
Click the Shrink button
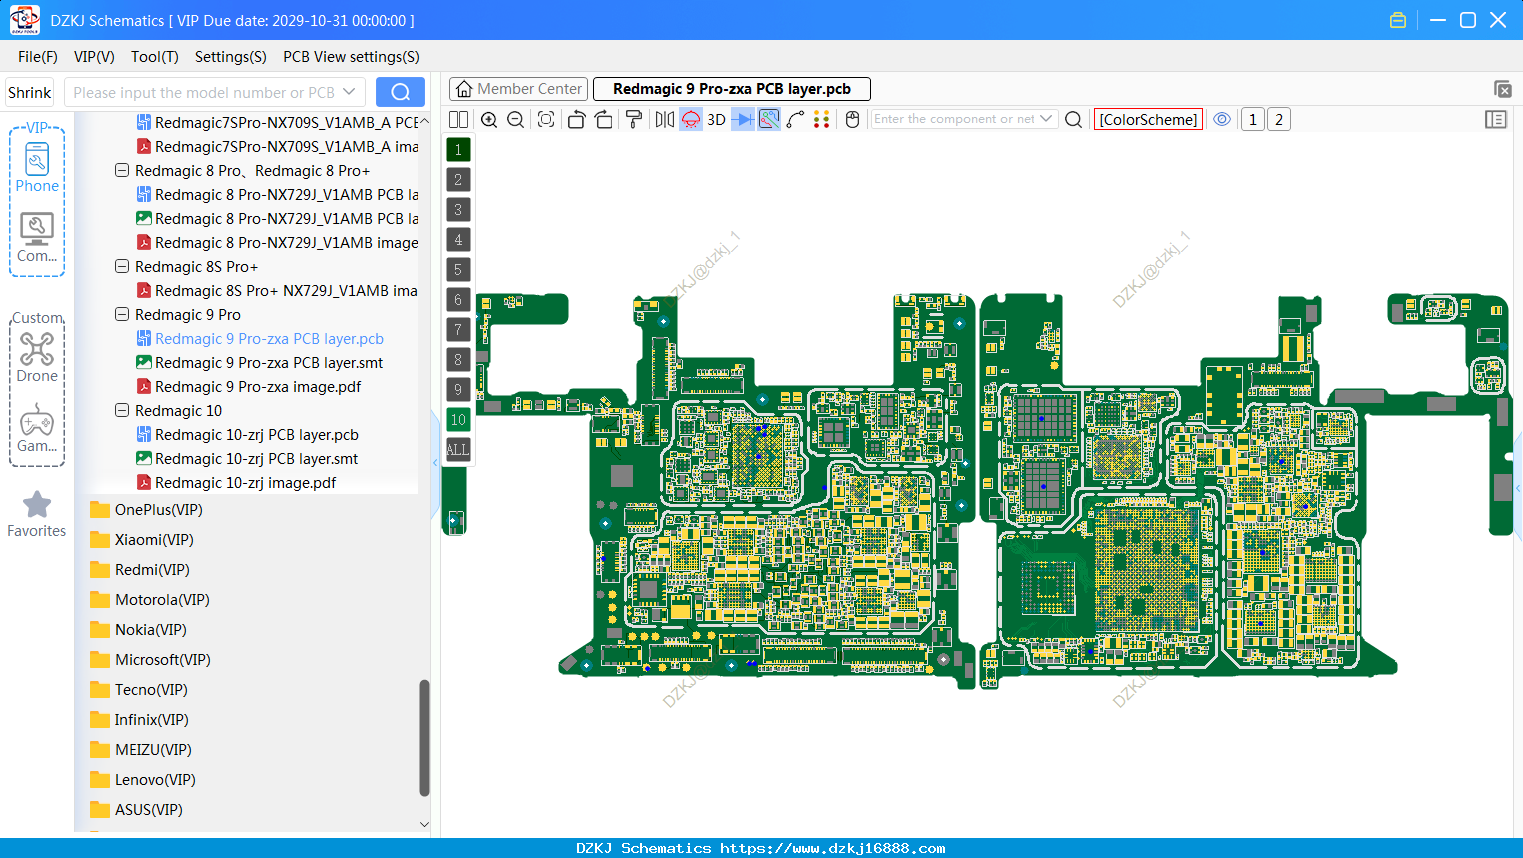pyautogui.click(x=29, y=92)
